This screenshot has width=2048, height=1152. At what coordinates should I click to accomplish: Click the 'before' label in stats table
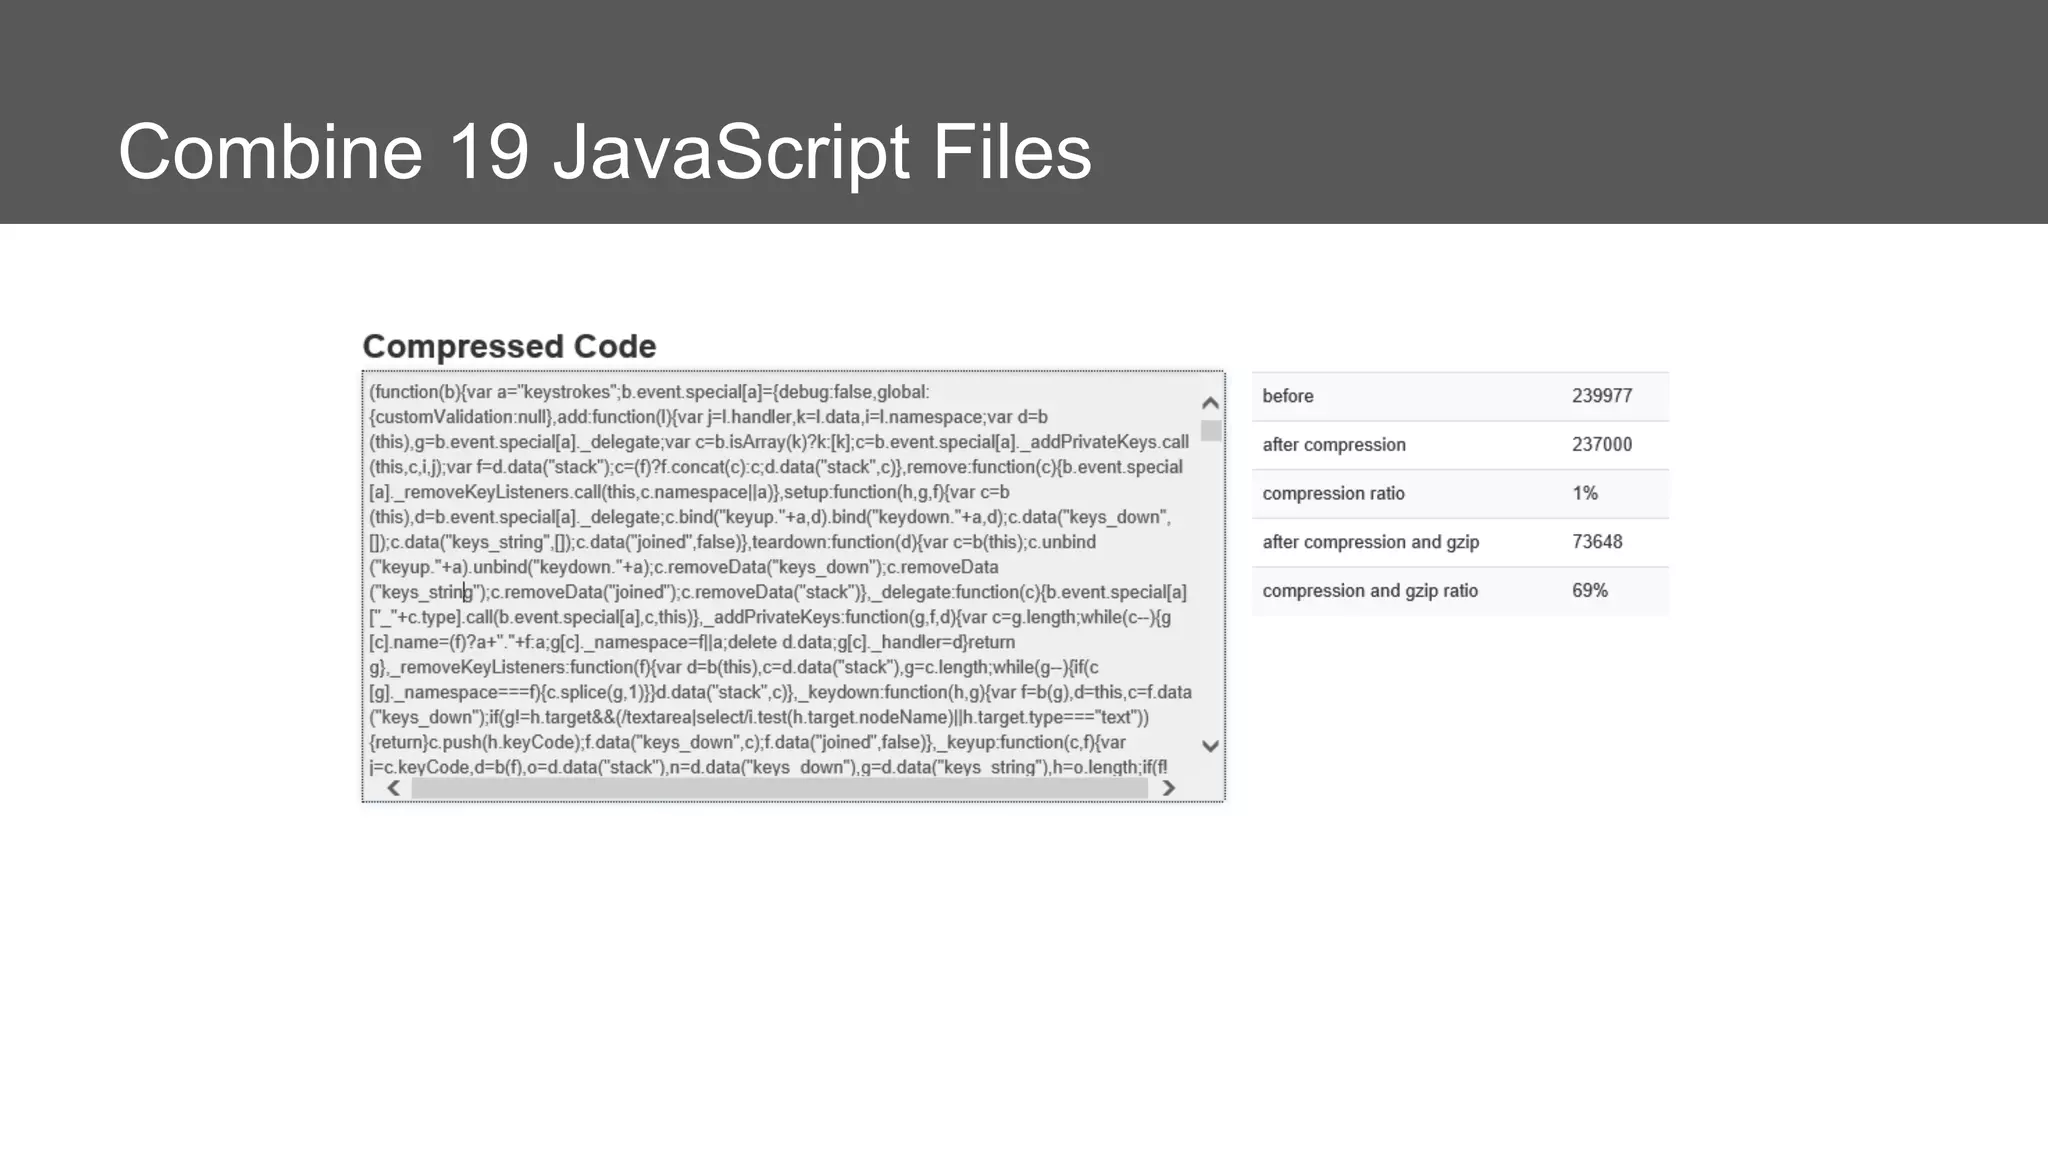[1288, 396]
